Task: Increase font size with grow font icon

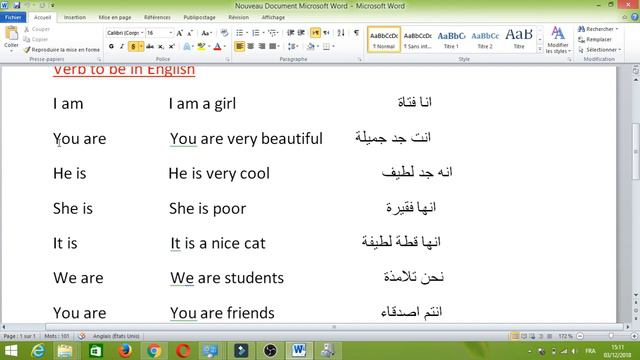Action: 180,33
